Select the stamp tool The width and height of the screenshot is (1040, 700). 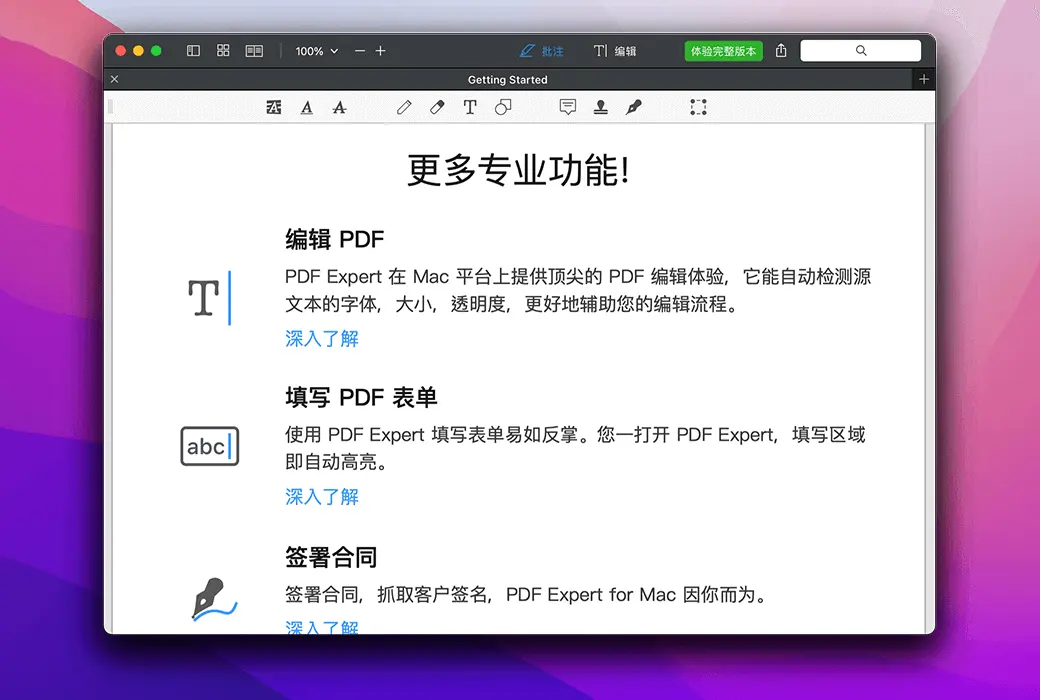(601, 107)
